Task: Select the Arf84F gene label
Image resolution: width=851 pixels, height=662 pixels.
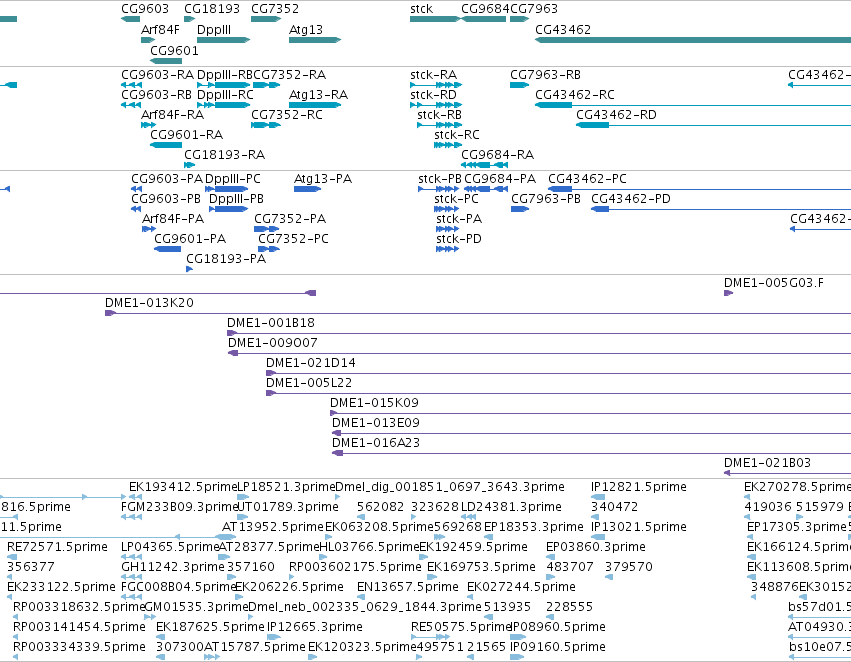Action: (x=160, y=29)
